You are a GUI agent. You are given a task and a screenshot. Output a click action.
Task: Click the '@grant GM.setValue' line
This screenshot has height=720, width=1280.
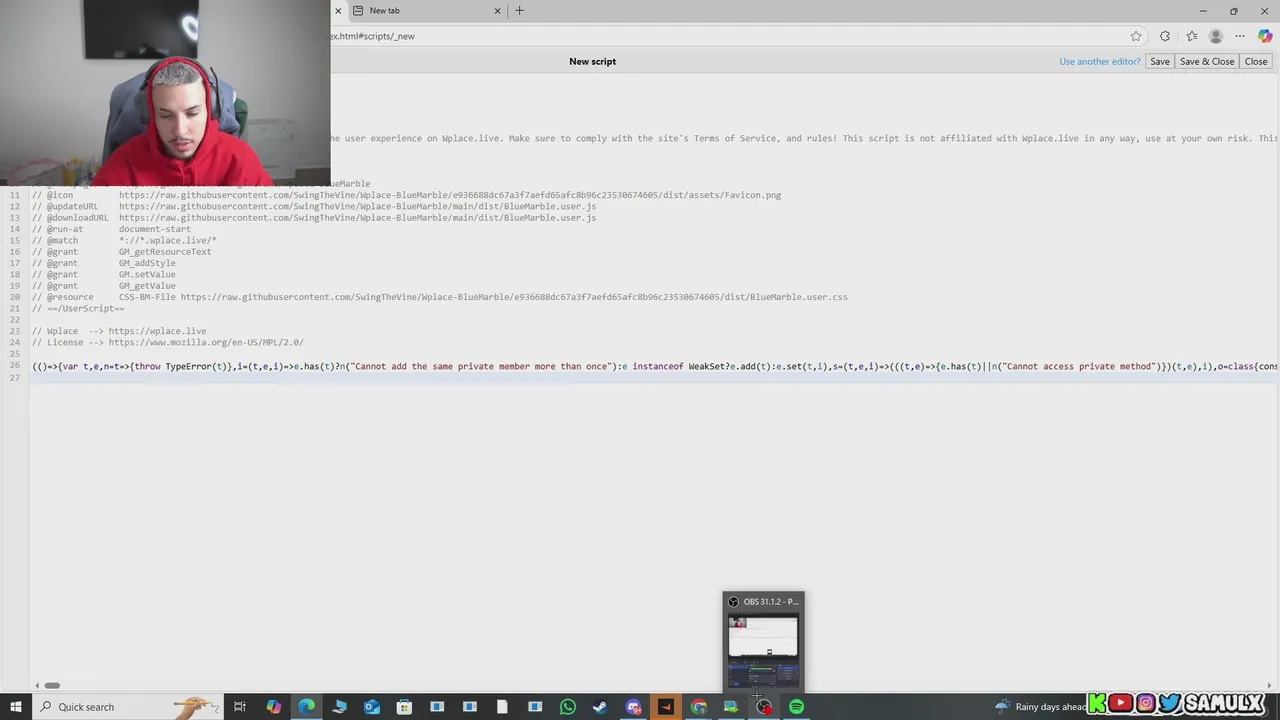pyautogui.click(x=104, y=274)
